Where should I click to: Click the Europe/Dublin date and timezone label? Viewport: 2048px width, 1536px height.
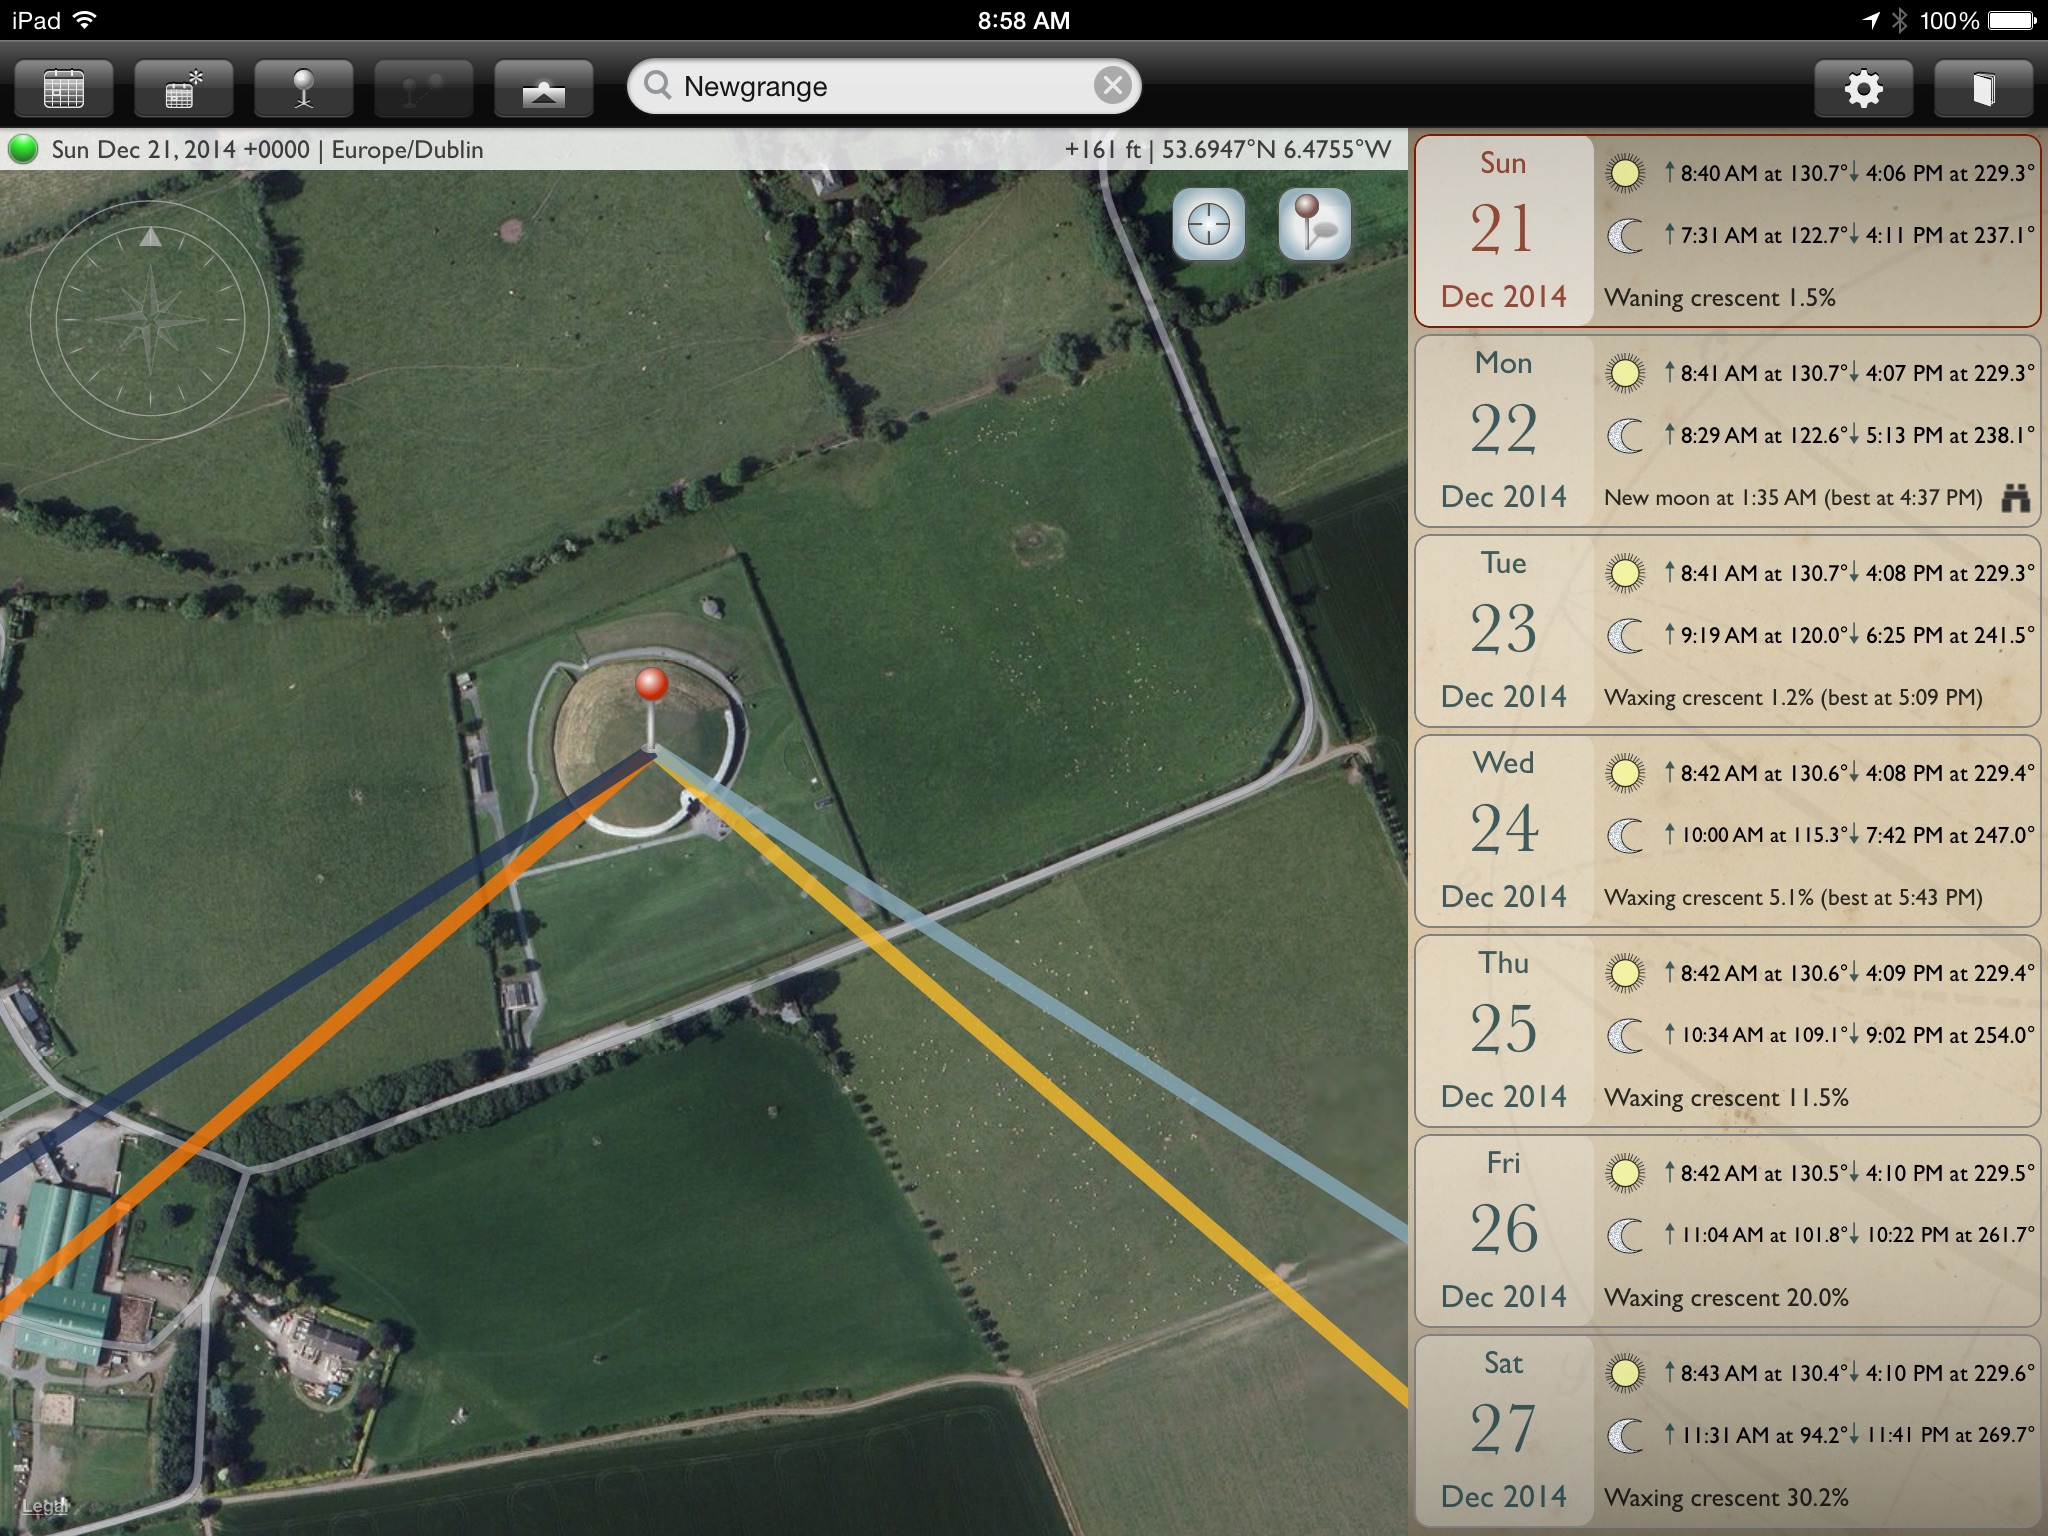pos(267,149)
